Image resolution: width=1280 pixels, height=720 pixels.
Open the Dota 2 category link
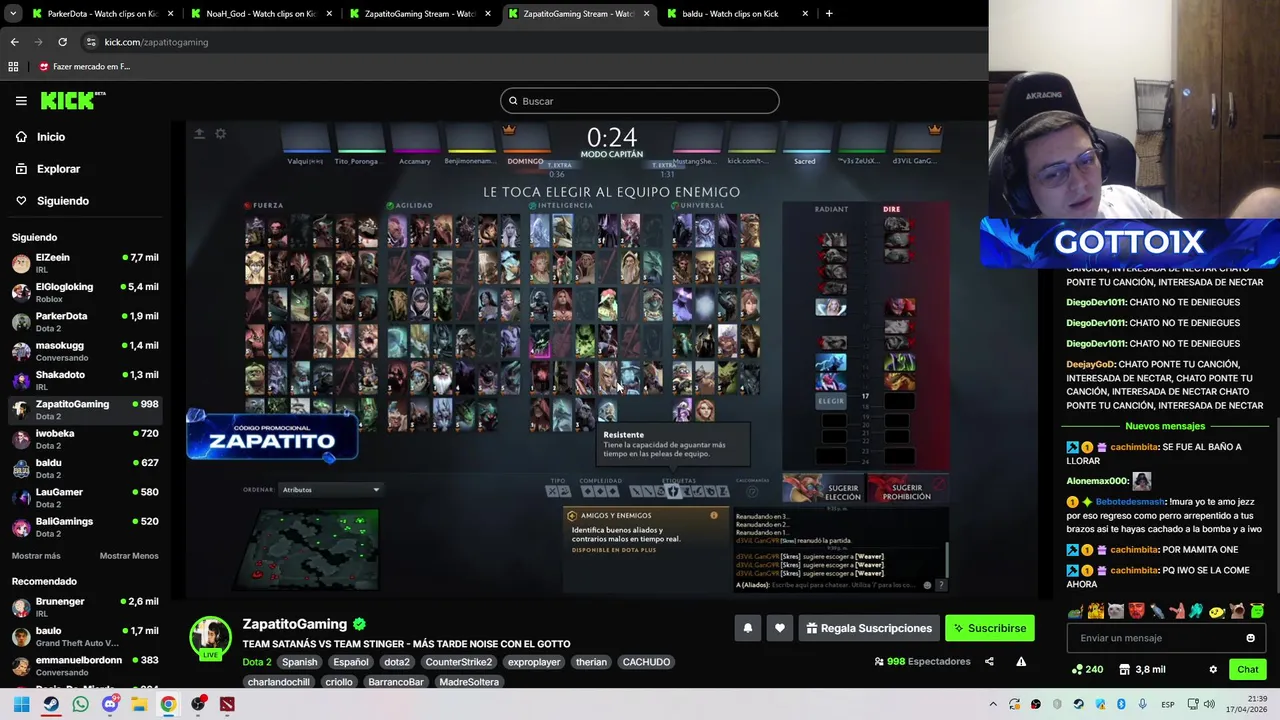256,662
